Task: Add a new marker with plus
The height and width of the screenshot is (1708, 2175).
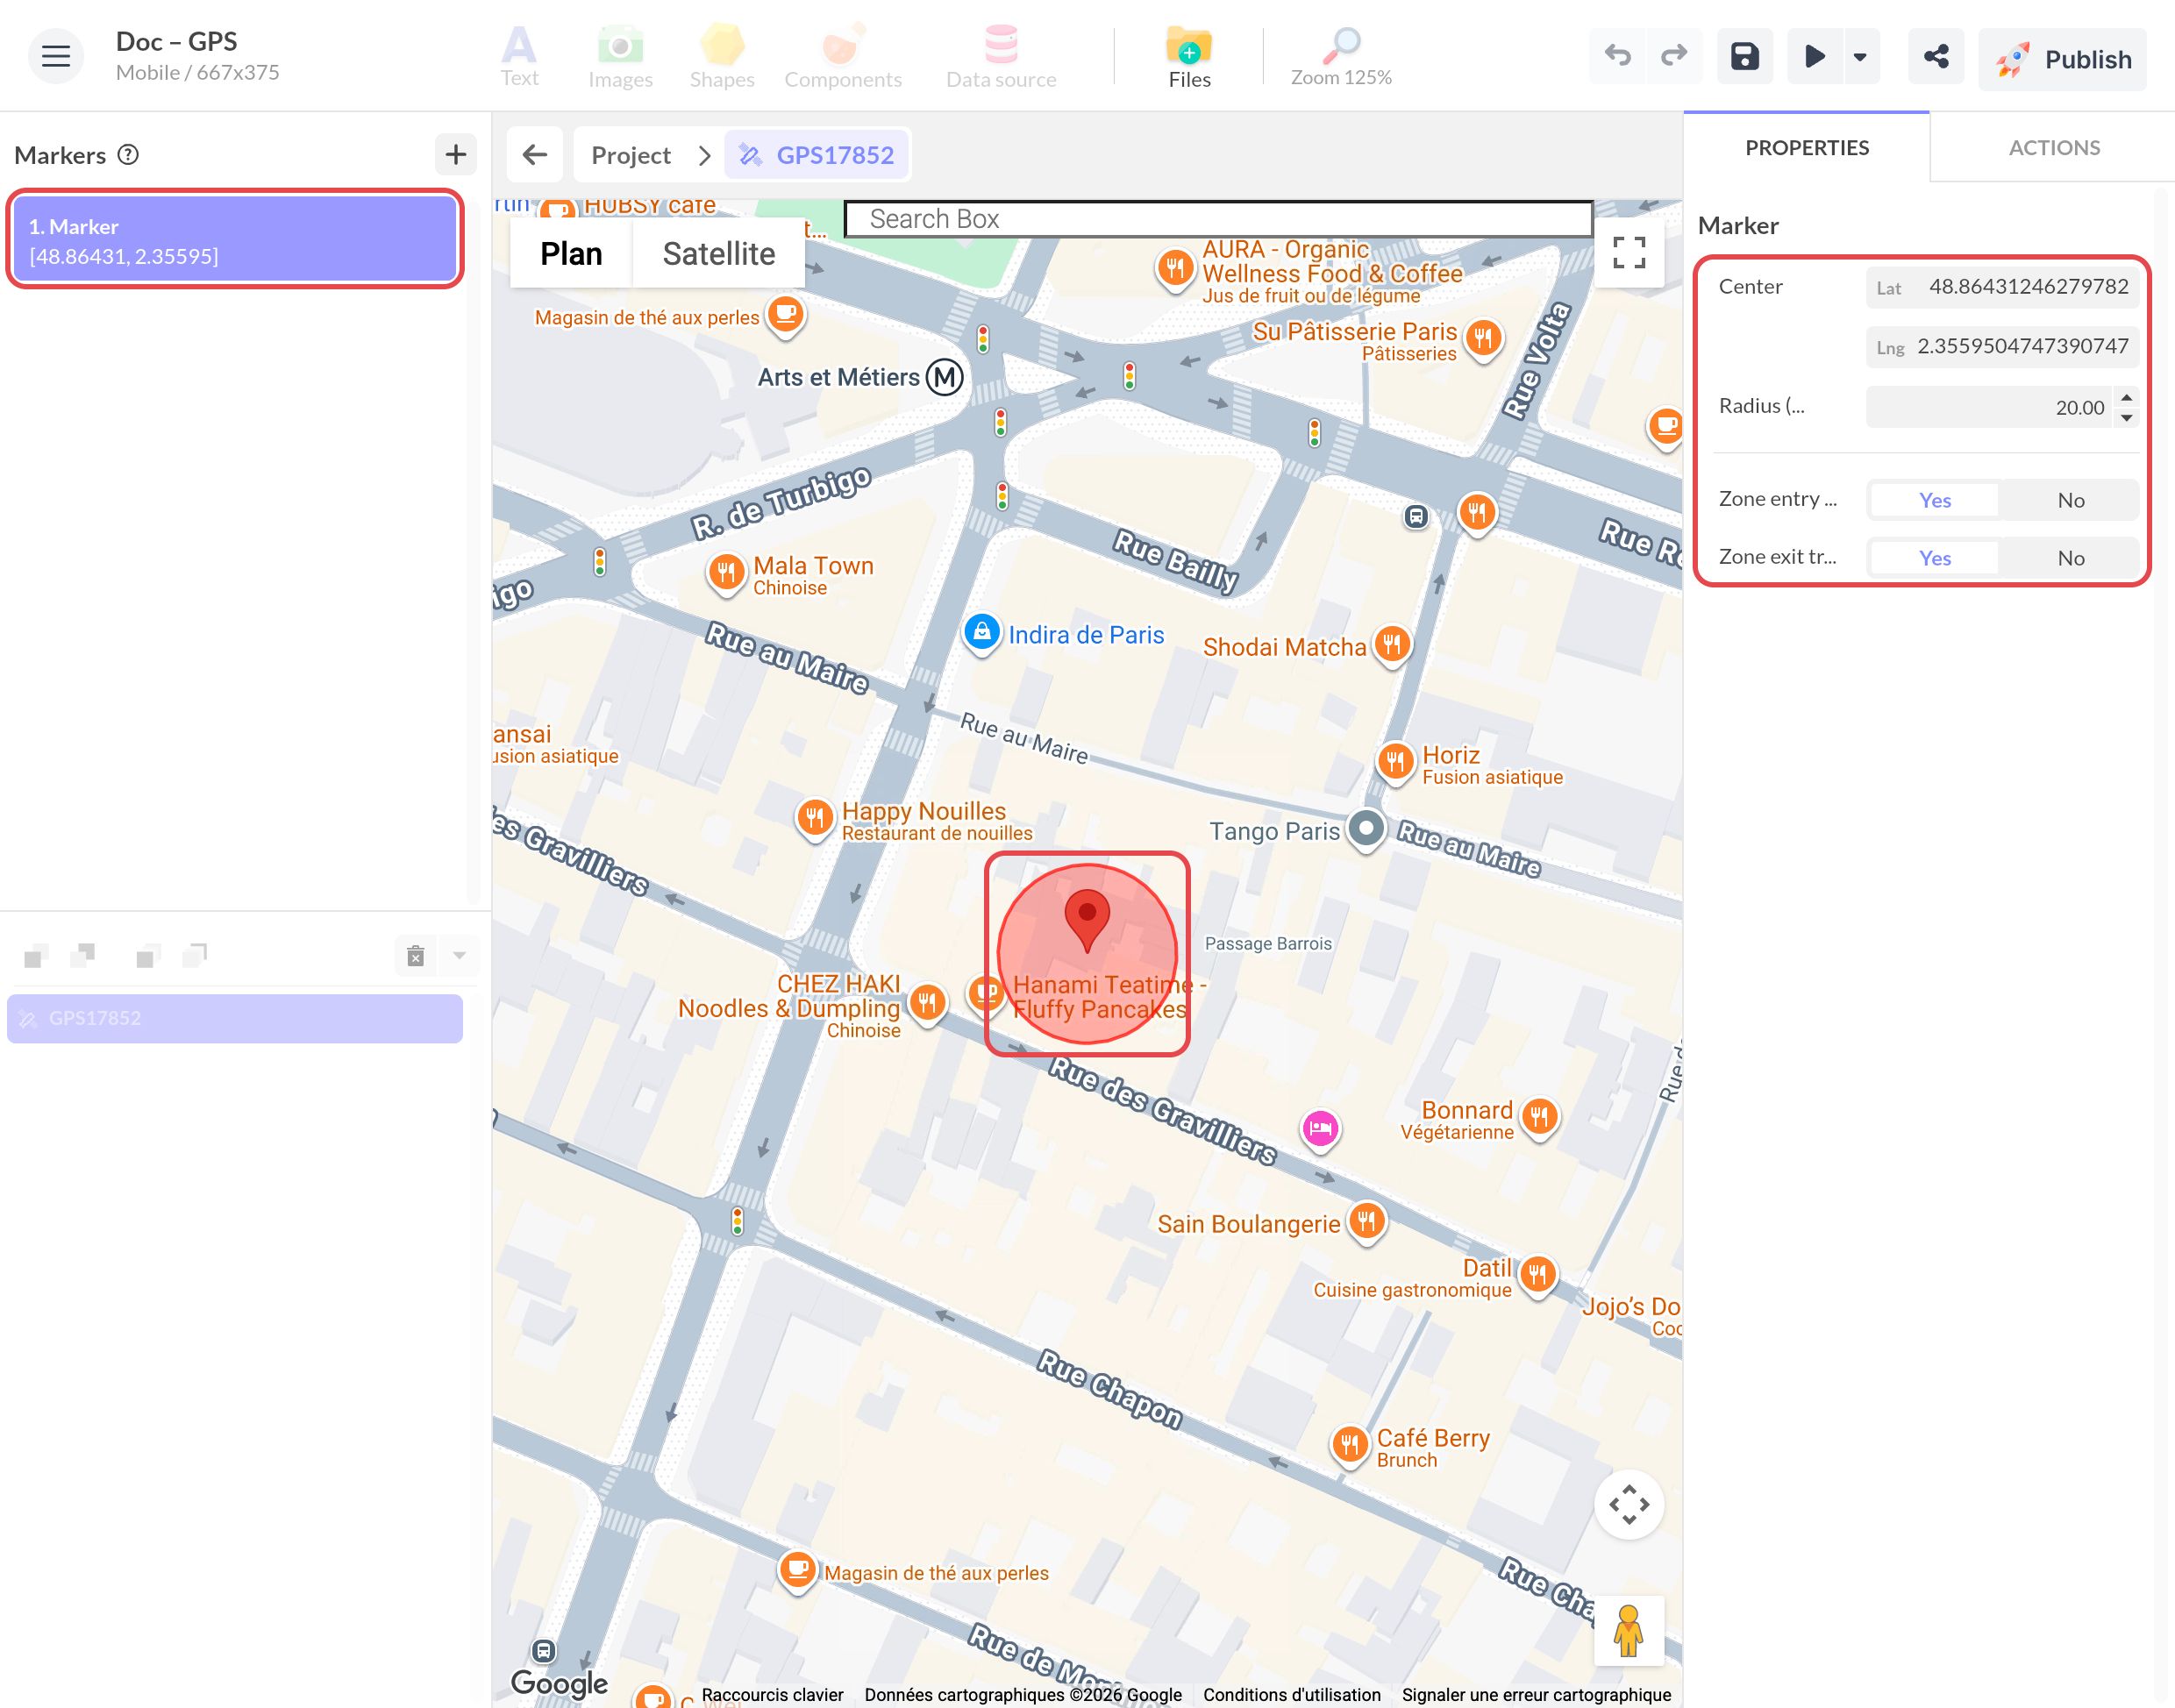Action: tap(456, 154)
